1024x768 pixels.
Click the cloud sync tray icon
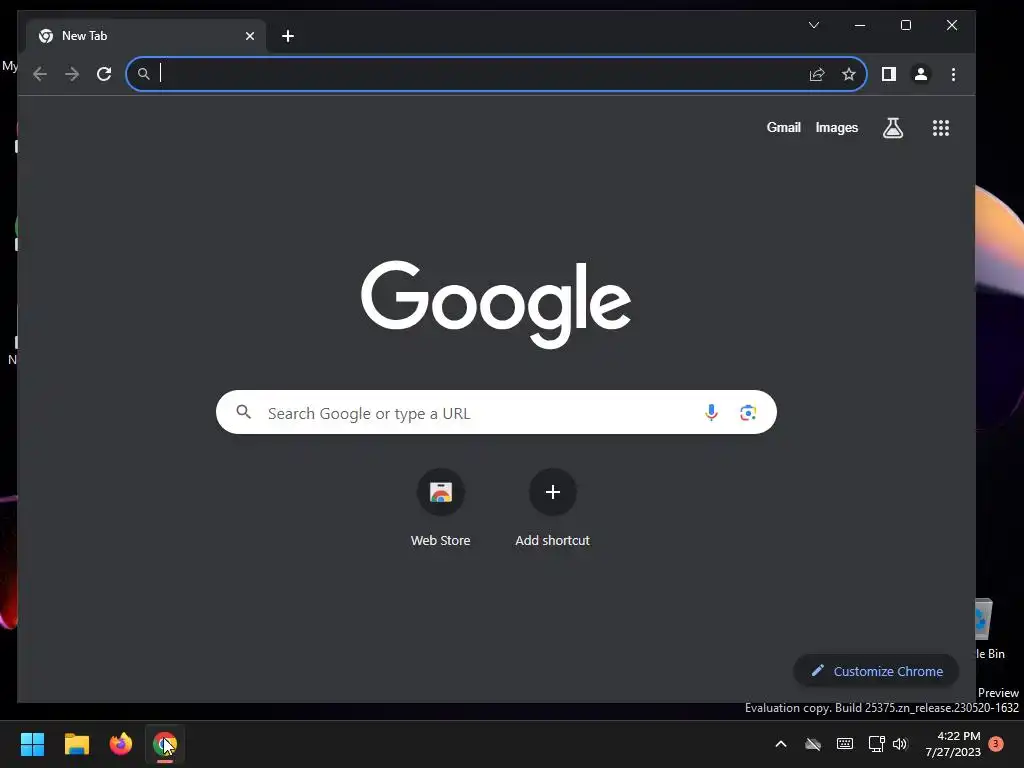pyautogui.click(x=812, y=744)
